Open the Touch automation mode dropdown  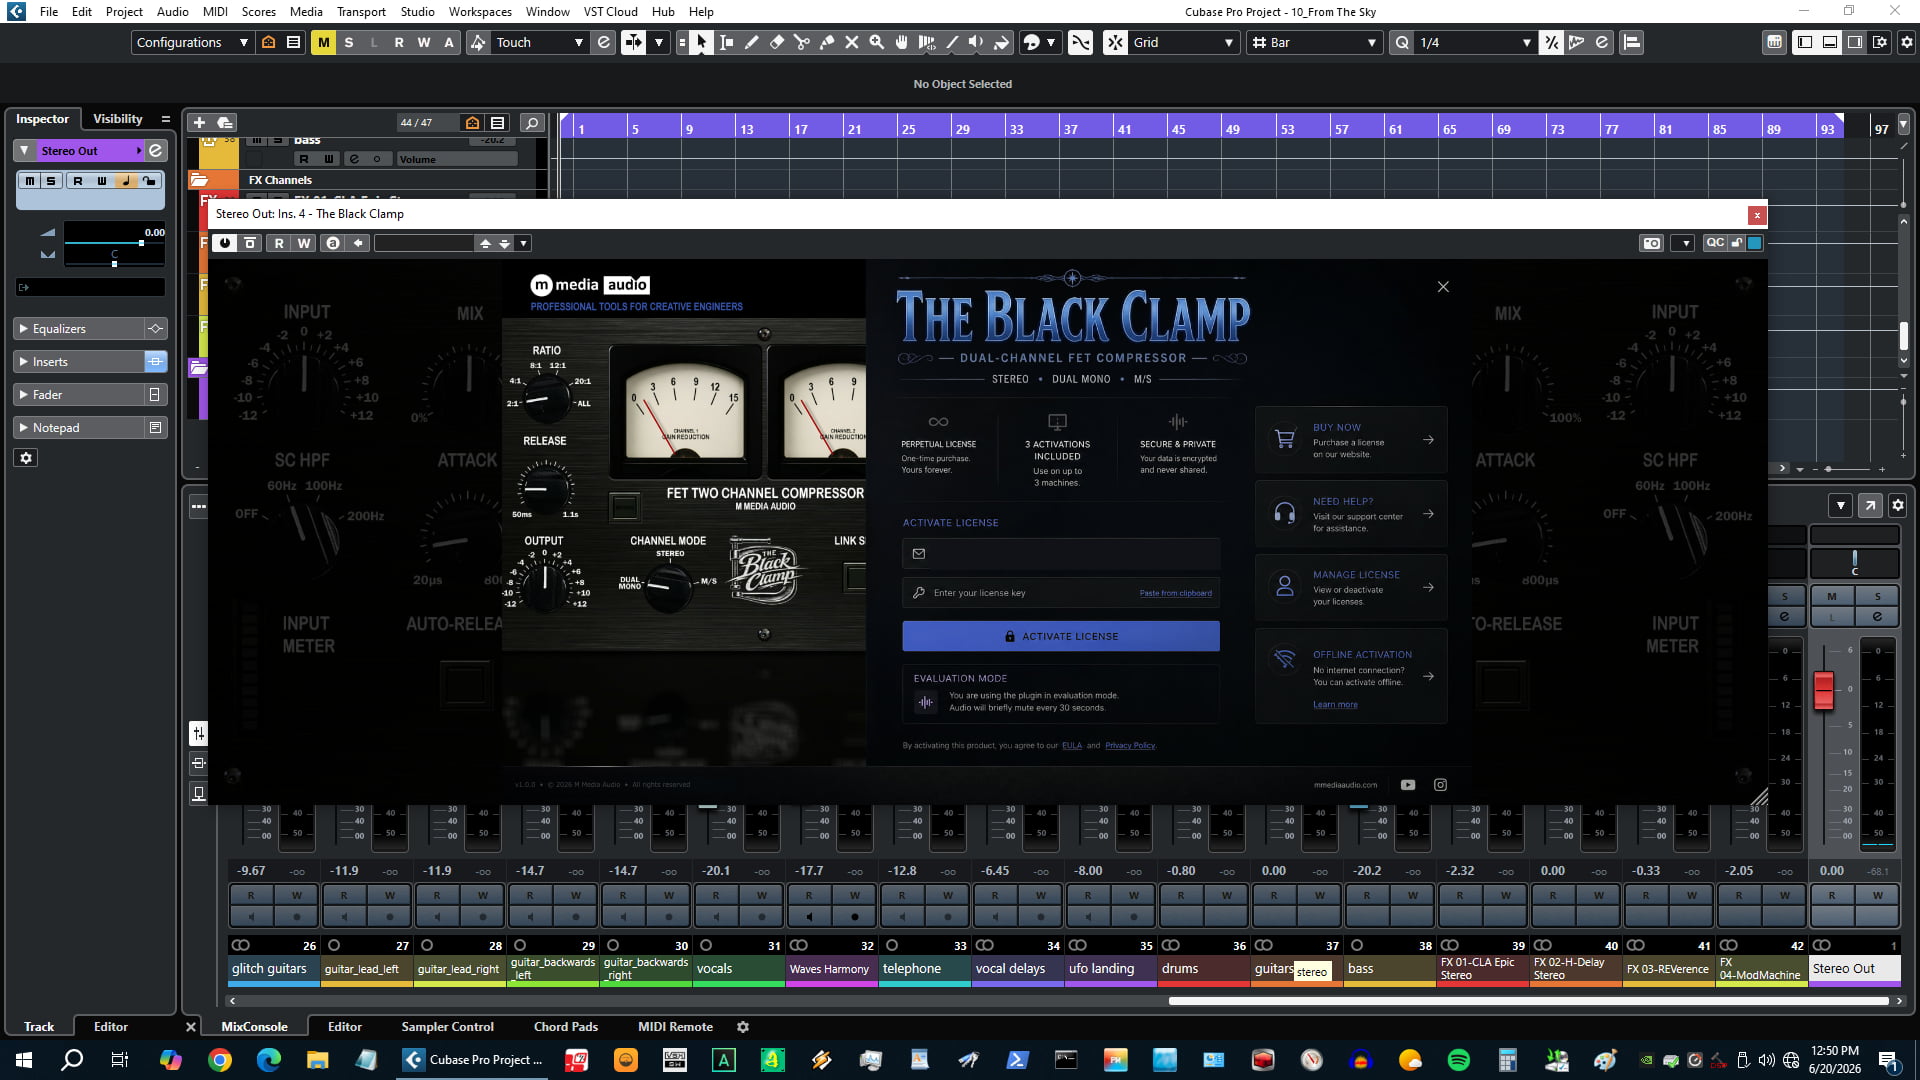[x=539, y=42]
